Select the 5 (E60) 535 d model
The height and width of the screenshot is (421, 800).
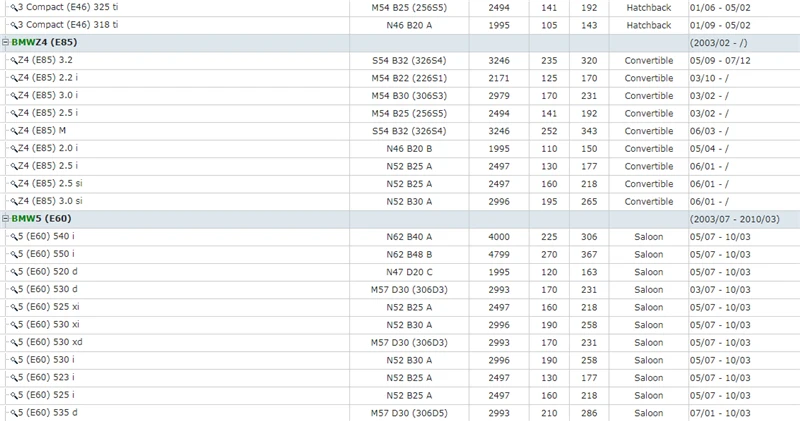[47, 412]
